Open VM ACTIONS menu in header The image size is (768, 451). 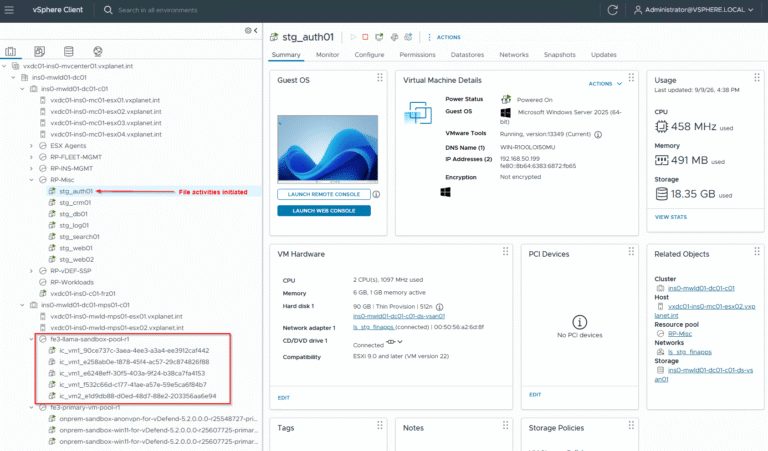(444, 37)
